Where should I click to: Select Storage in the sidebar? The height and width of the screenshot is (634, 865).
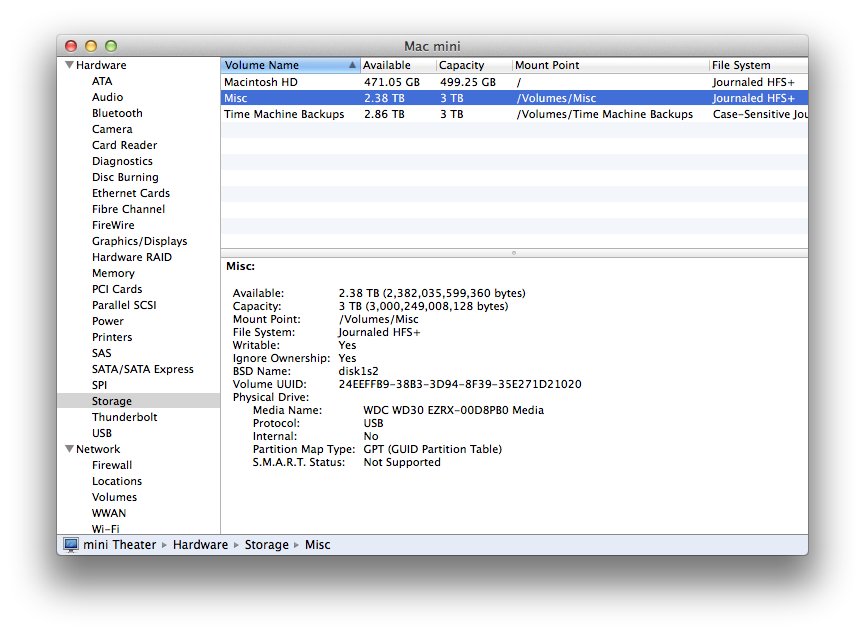[138, 401]
